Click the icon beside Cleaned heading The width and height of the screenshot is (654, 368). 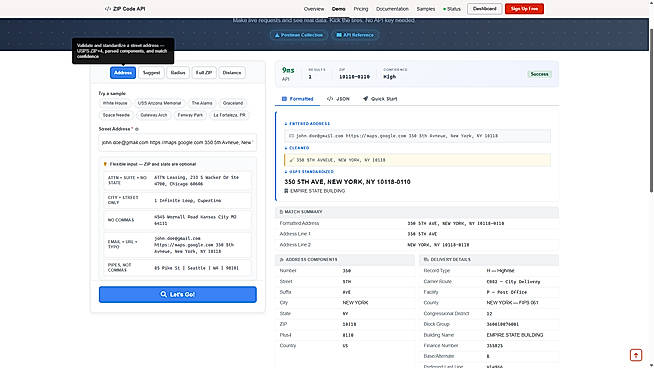coord(286,148)
